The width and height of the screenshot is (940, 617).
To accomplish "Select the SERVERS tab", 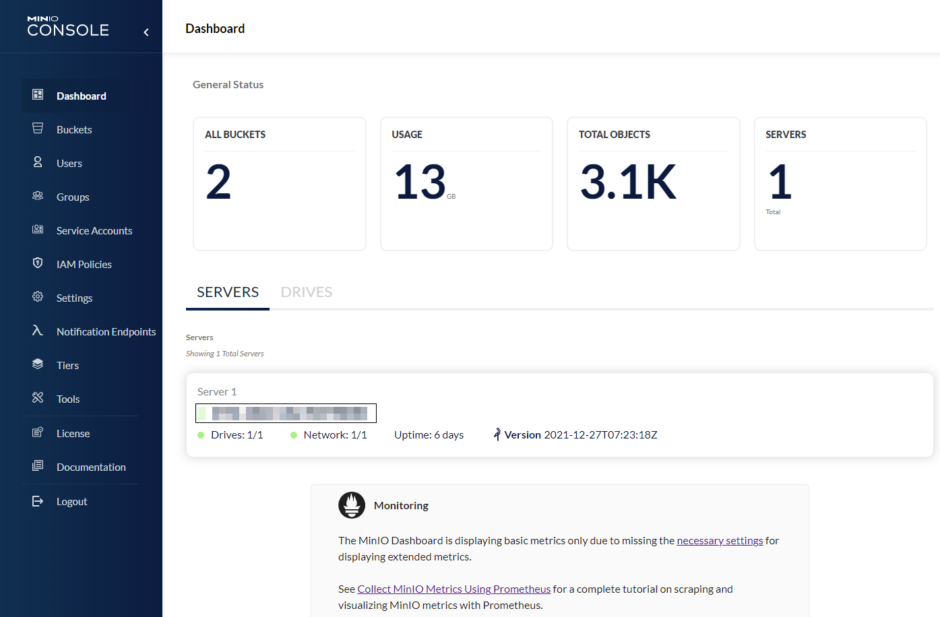I will pyautogui.click(x=227, y=292).
